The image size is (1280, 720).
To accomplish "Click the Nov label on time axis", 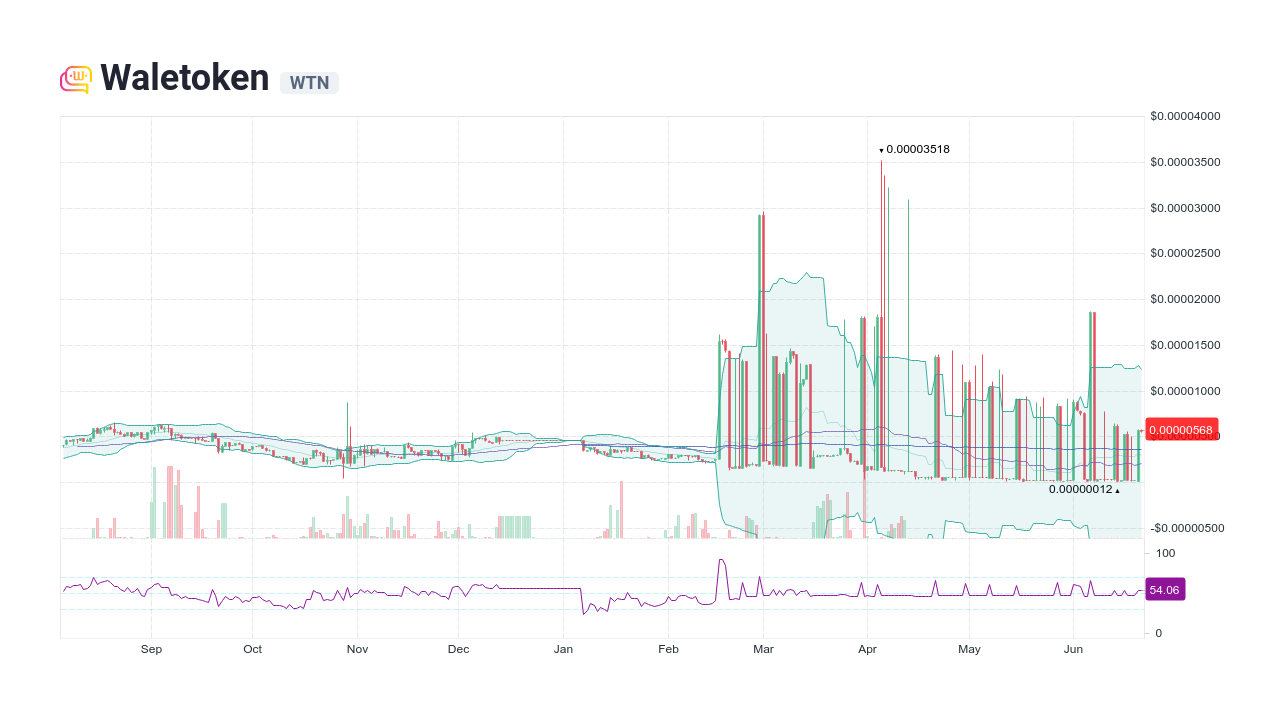I will coord(357,649).
